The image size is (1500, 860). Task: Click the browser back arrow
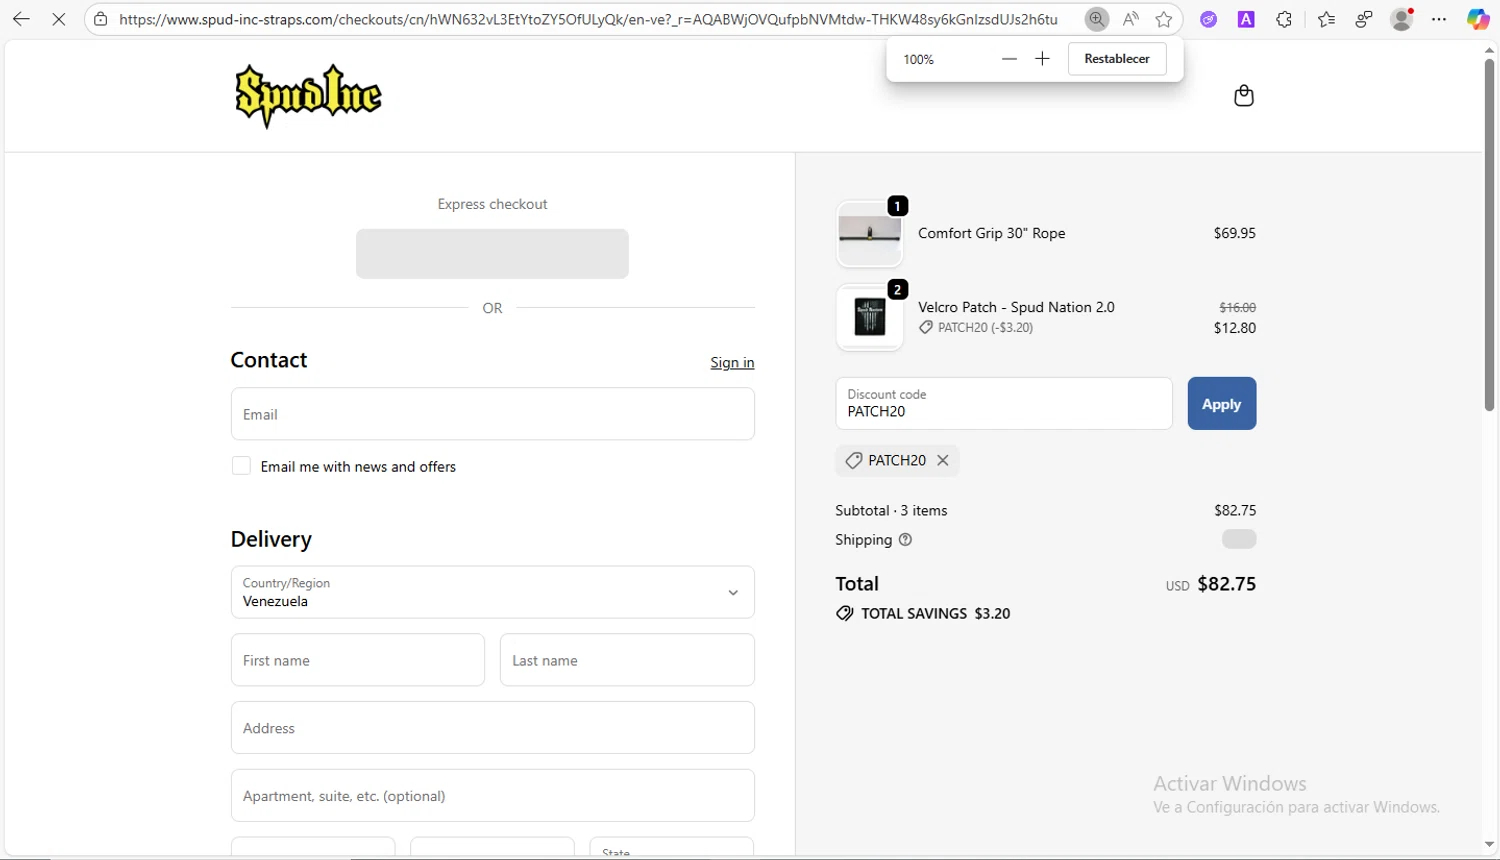click(x=21, y=19)
